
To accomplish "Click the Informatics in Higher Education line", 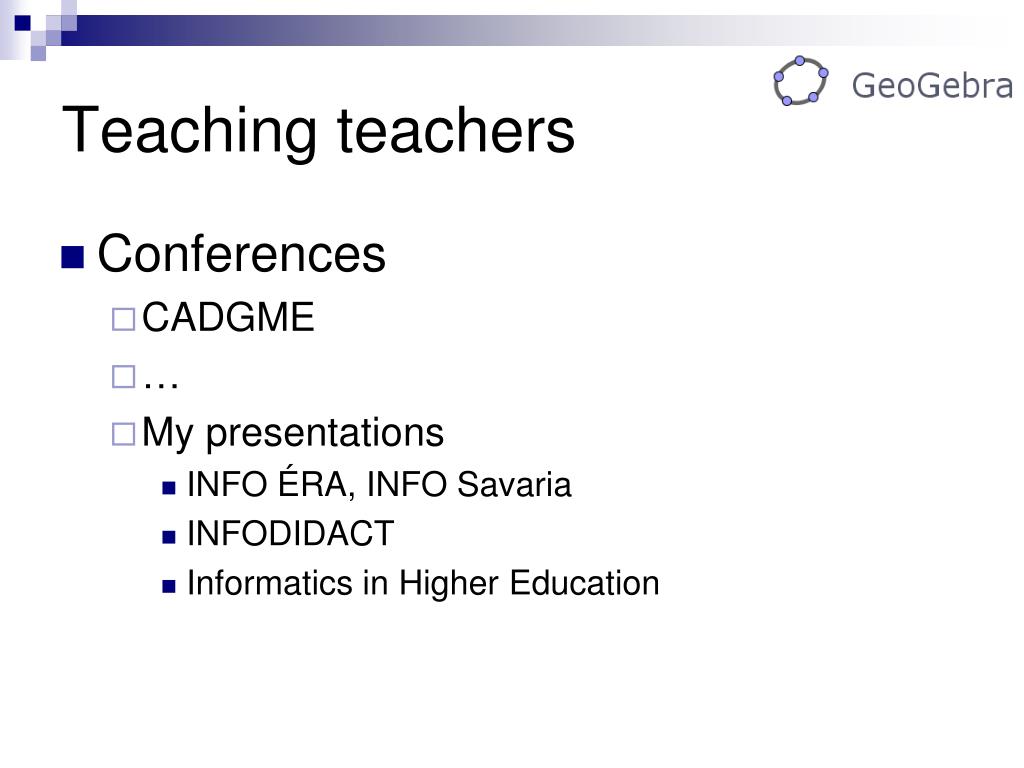I will point(423,583).
